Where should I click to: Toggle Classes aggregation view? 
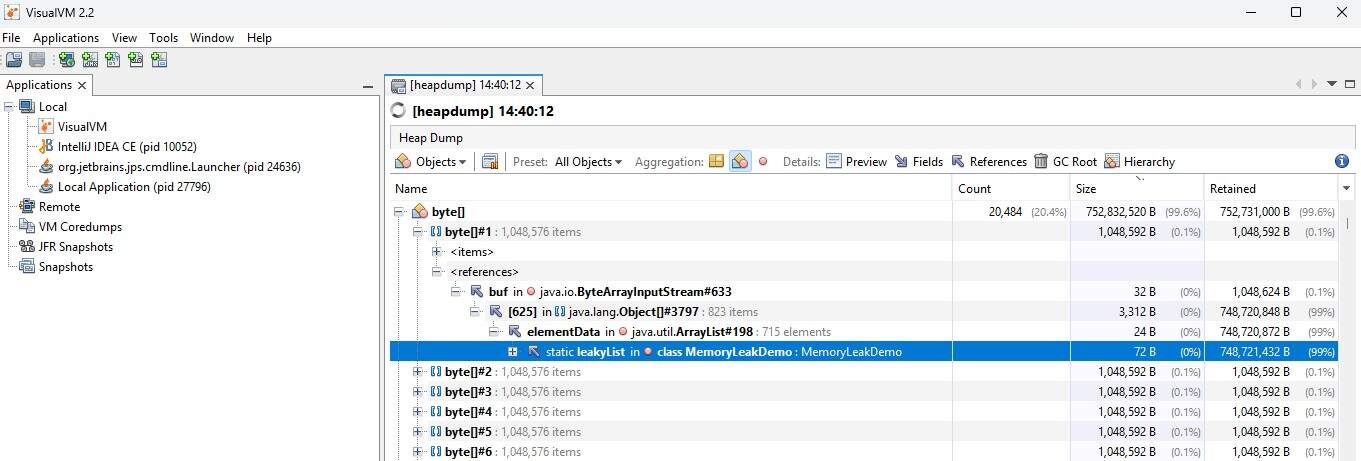point(740,161)
